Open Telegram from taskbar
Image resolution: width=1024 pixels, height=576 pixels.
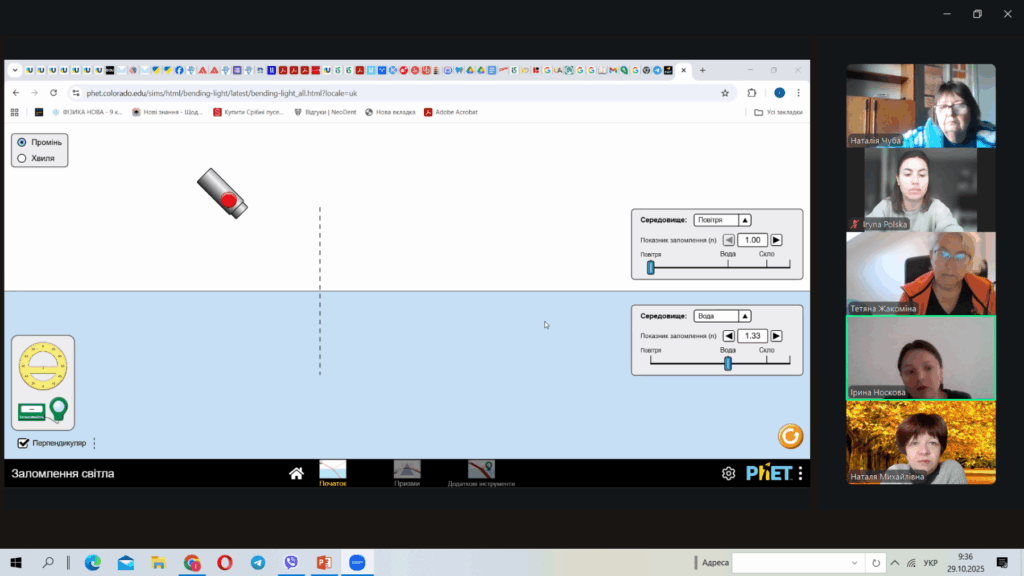pos(258,562)
